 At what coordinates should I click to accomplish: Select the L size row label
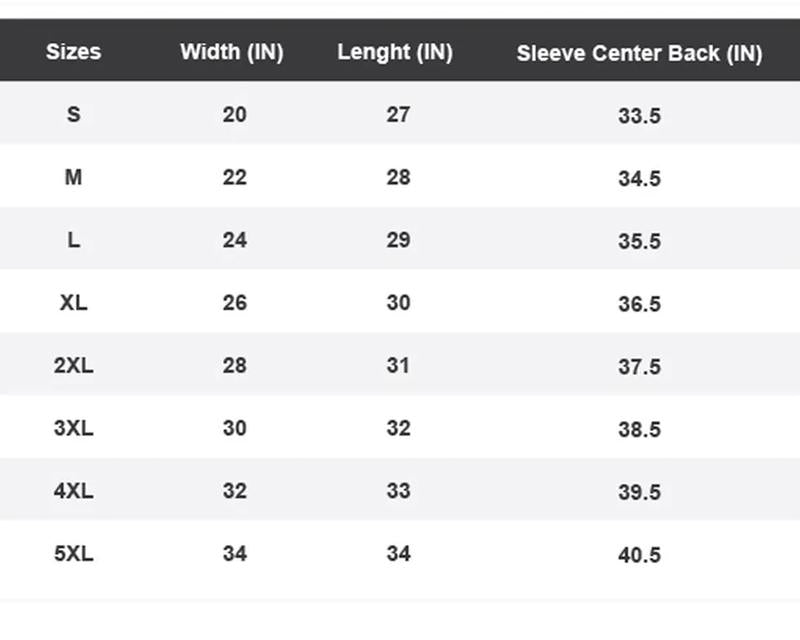tap(73, 241)
